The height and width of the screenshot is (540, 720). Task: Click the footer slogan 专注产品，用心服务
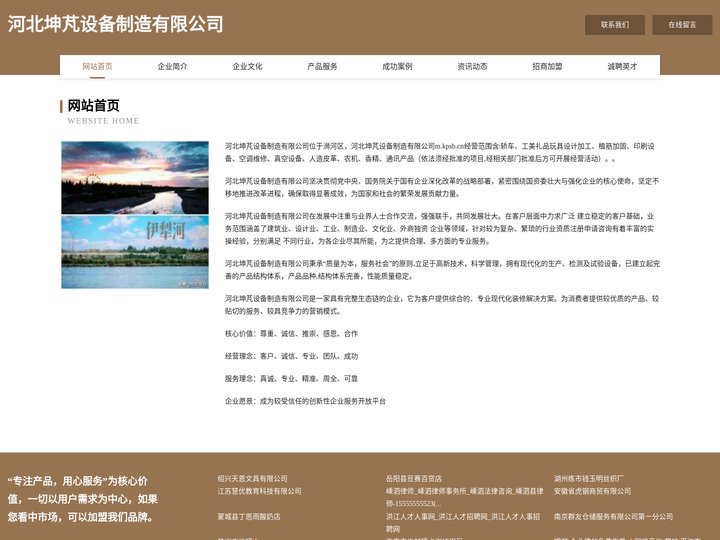tap(83, 499)
